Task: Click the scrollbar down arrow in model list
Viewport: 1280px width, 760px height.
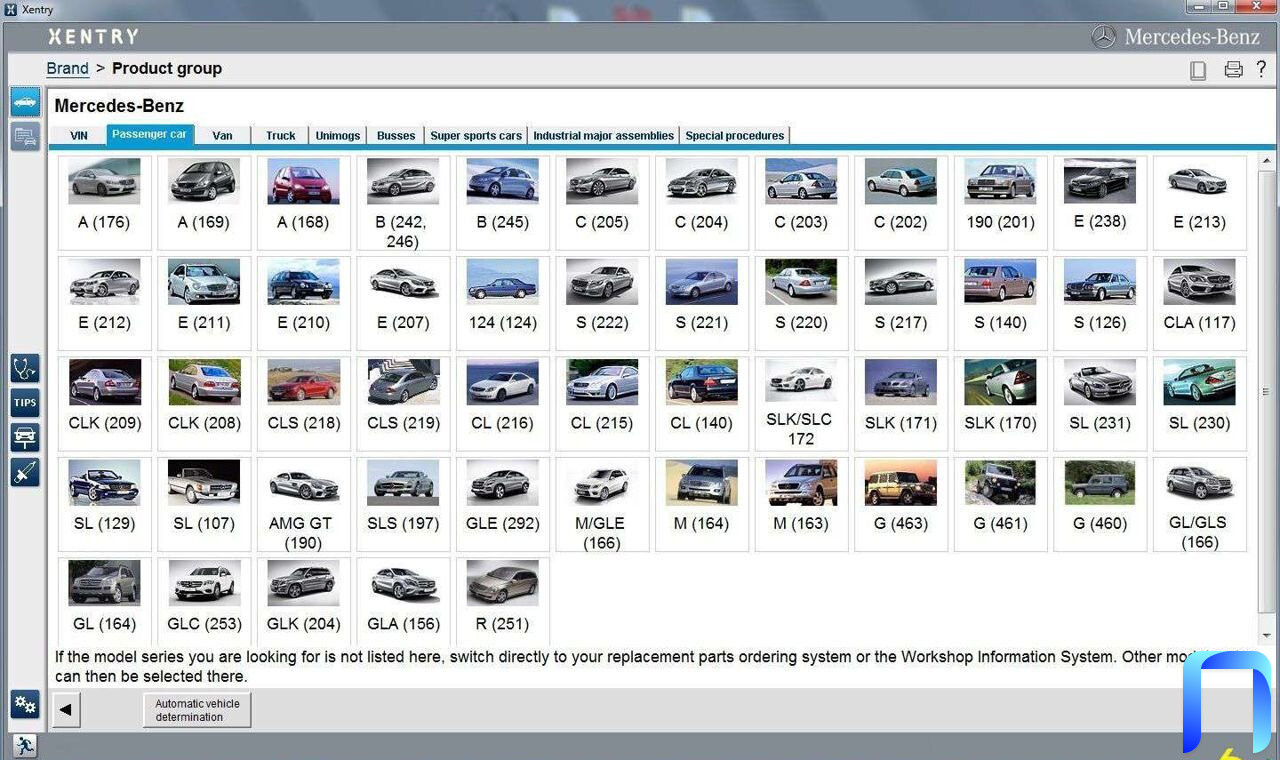Action: coord(1266,636)
